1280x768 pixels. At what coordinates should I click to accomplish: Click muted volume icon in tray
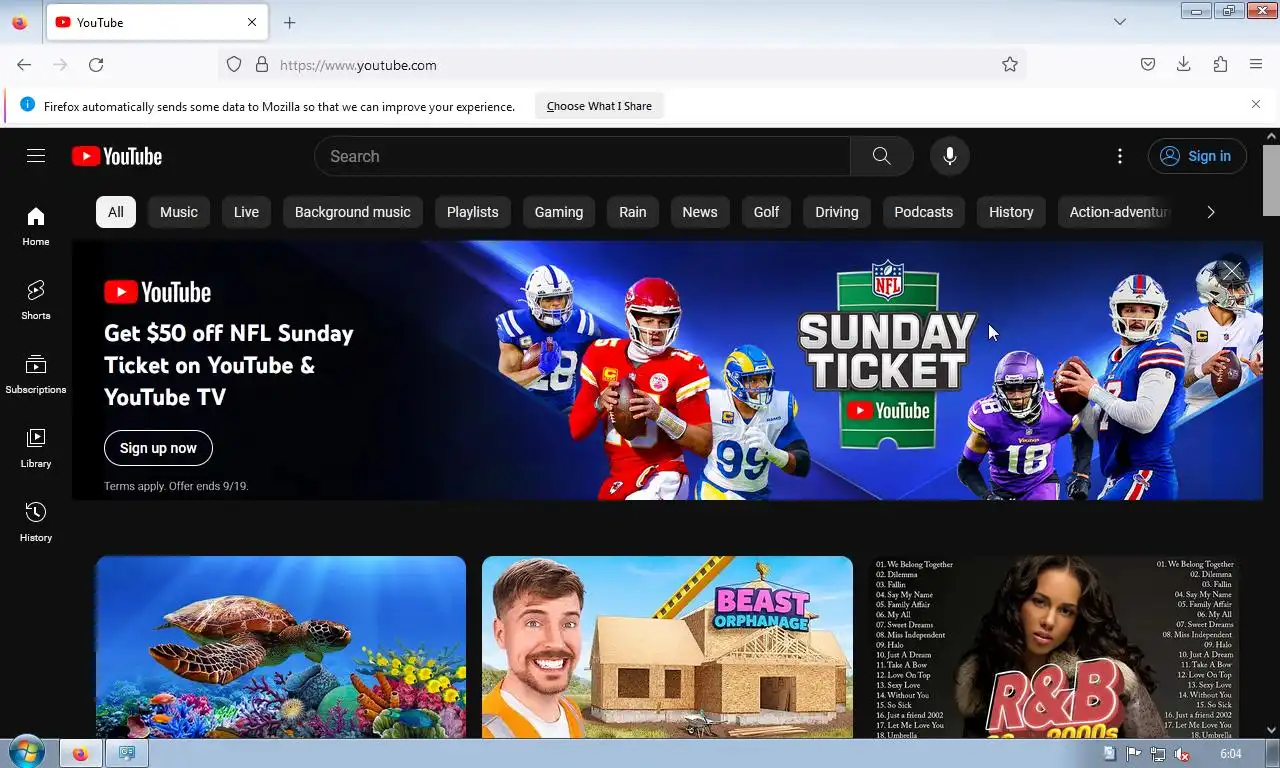(x=1181, y=754)
